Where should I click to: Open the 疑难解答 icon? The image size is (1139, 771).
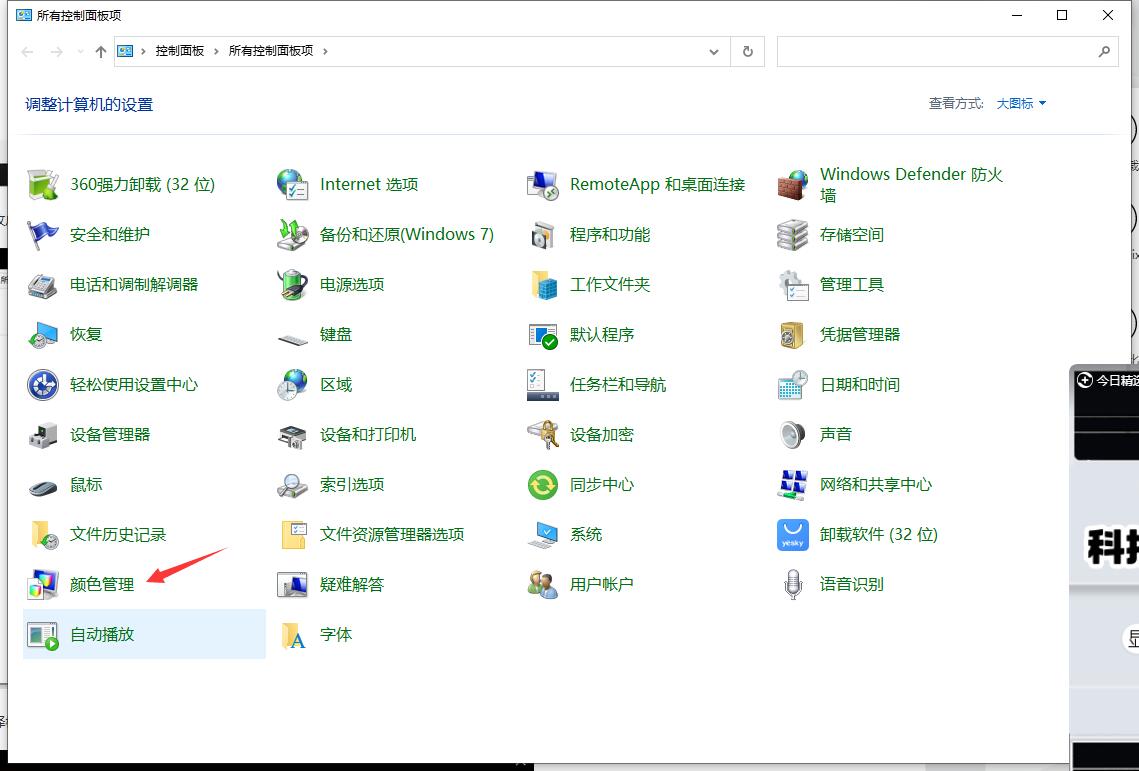(x=293, y=585)
